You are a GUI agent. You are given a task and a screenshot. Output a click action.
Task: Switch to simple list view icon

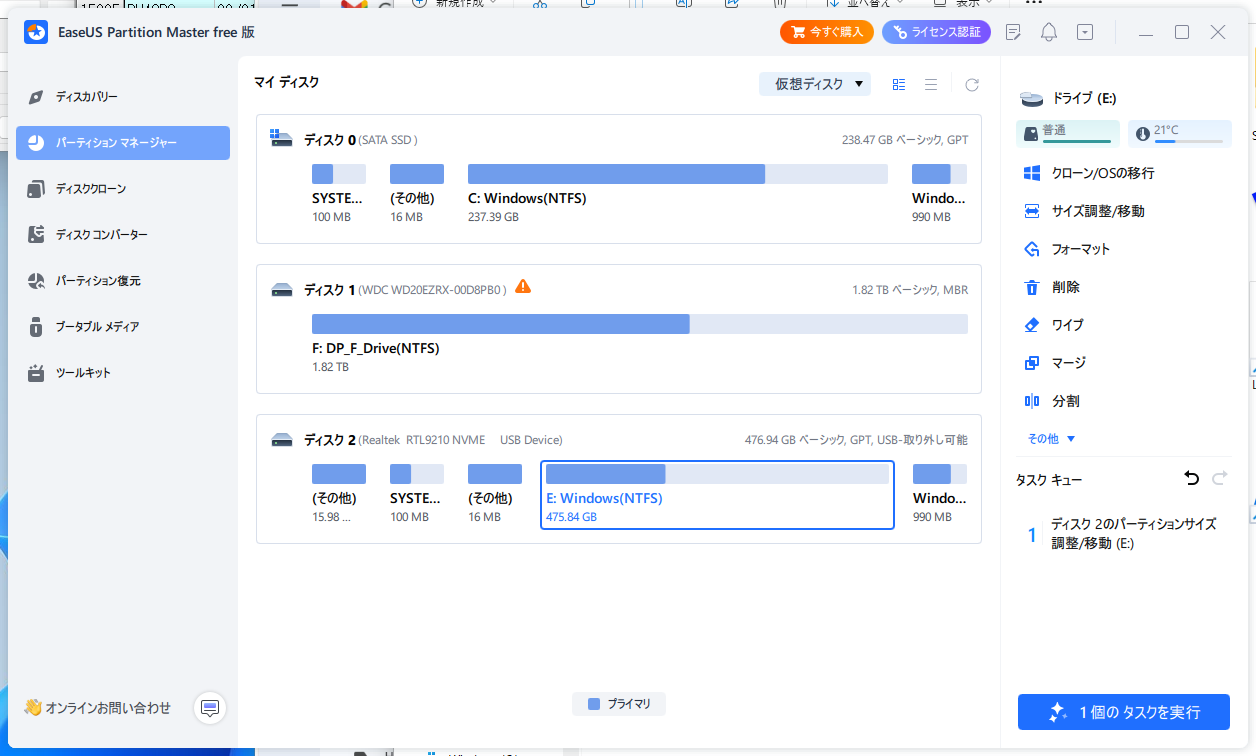pyautogui.click(x=931, y=85)
